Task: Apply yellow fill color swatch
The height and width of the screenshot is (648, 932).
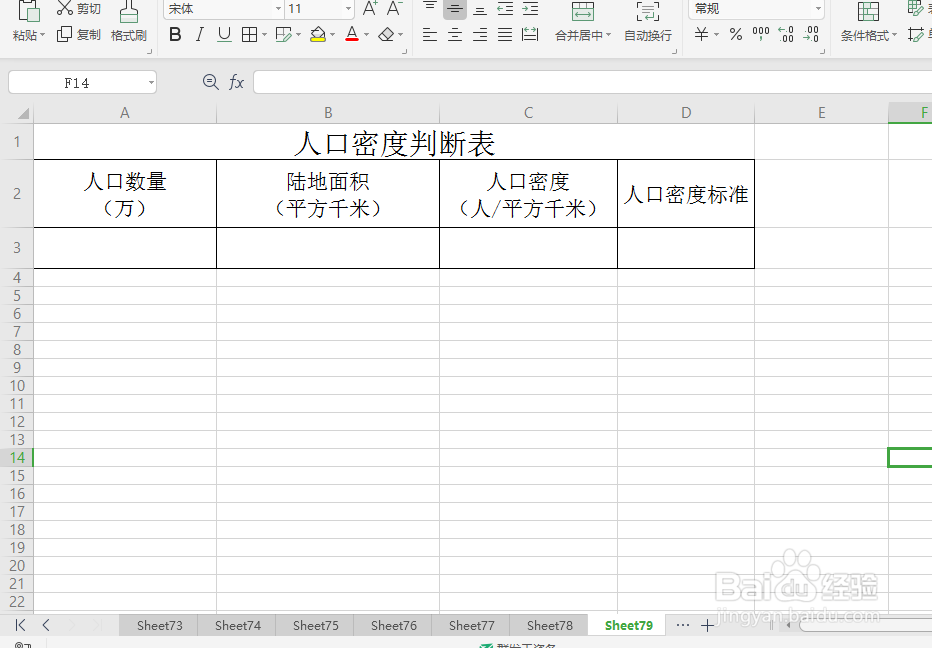Action: click(318, 34)
